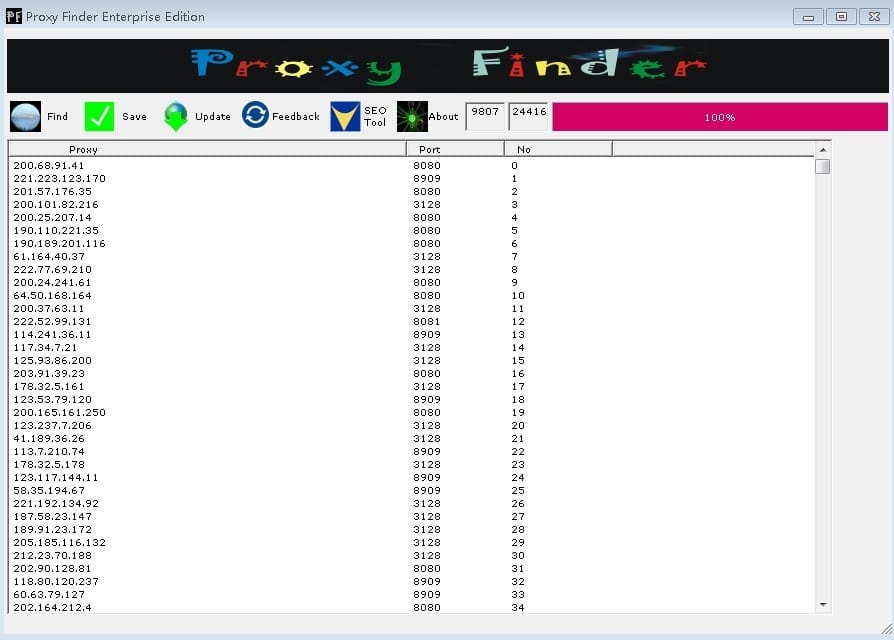Select proxy 41.189.36.26
Viewport: 894px width, 640px height.
49,439
